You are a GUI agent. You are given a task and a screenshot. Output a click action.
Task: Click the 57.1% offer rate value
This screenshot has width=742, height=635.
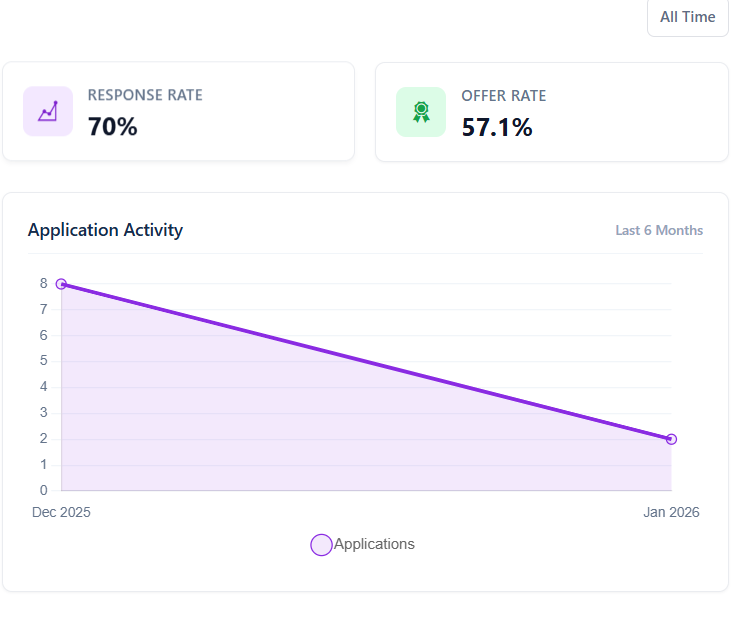tap(497, 127)
